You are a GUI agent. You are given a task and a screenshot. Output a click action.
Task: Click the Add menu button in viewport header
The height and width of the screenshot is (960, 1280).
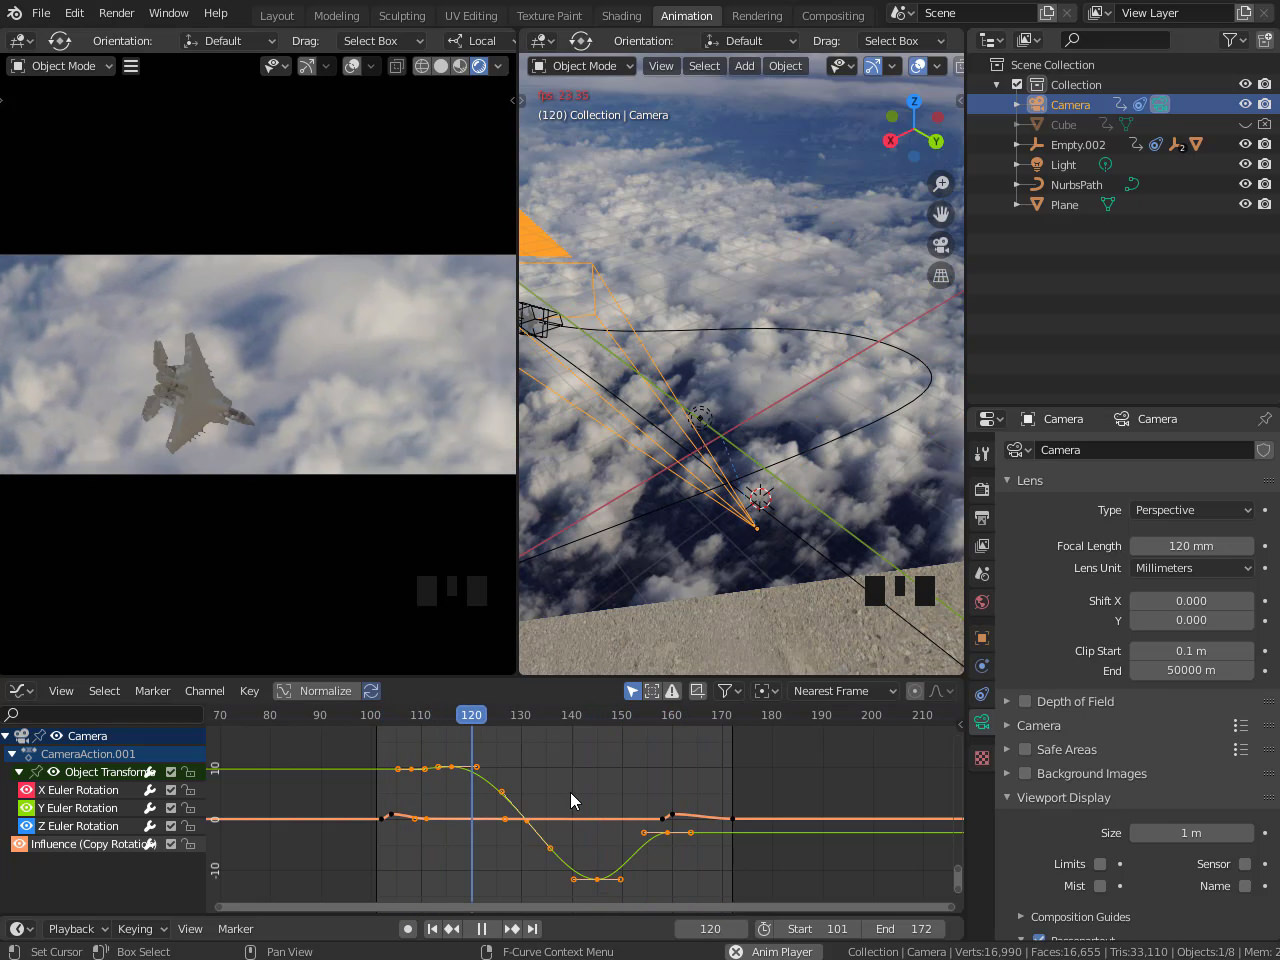click(x=744, y=66)
